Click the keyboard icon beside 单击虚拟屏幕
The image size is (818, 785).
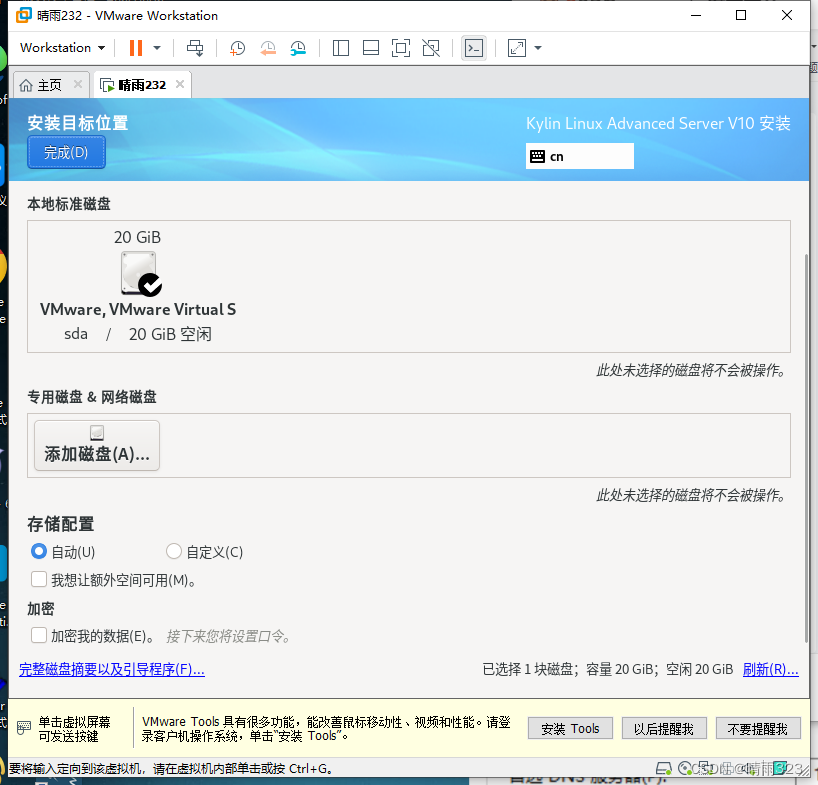24,728
